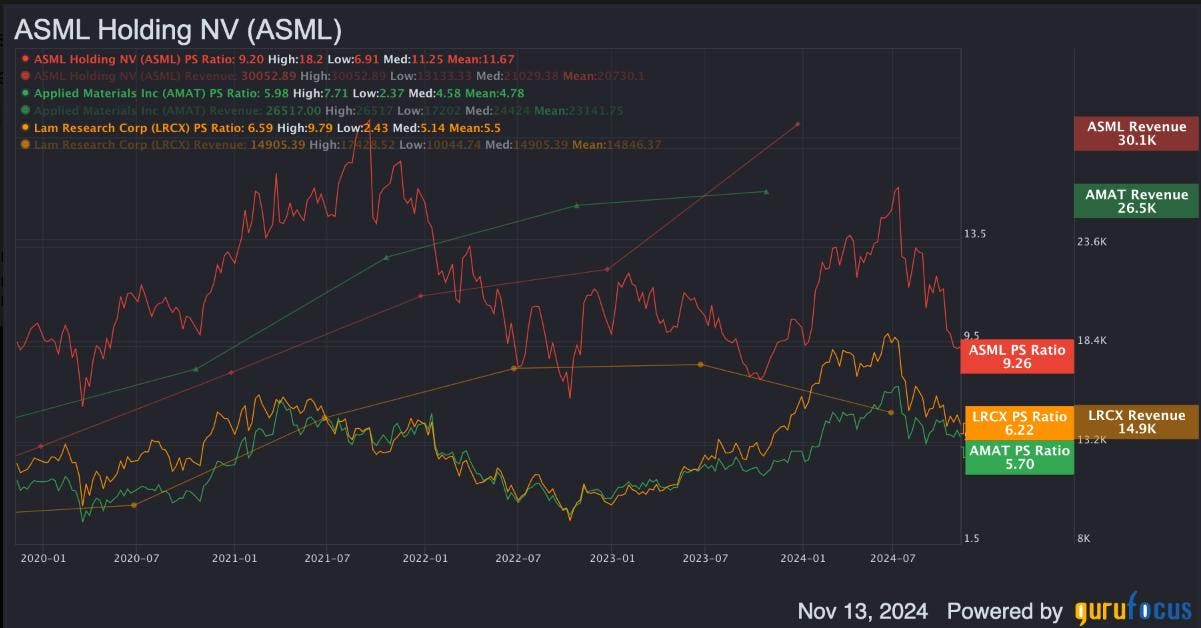
Task: Select the green AMAT Revenue 26.5K label
Action: click(x=1136, y=202)
